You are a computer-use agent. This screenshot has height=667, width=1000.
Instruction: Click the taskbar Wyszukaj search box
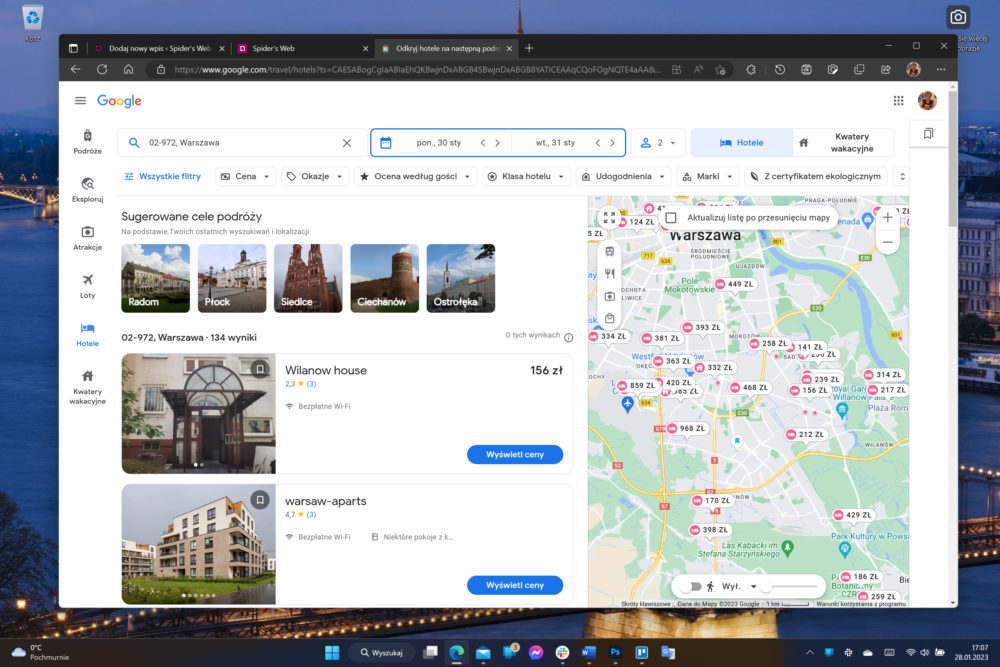coord(381,652)
